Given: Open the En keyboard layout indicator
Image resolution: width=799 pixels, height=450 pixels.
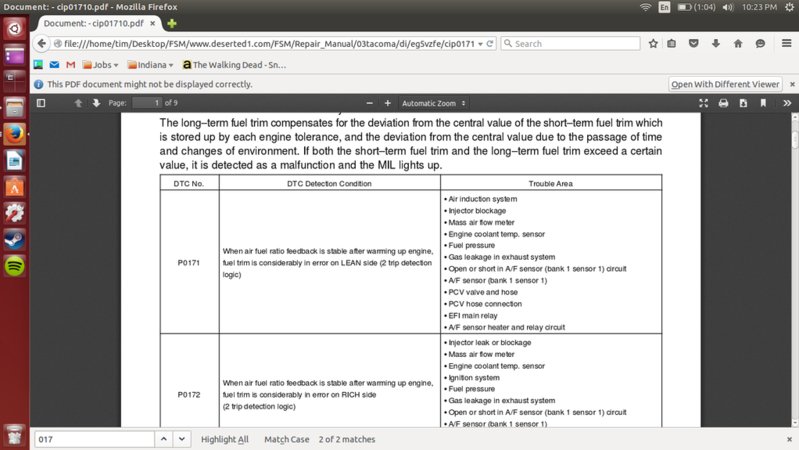Looking at the screenshot, I should pyautogui.click(x=664, y=7).
